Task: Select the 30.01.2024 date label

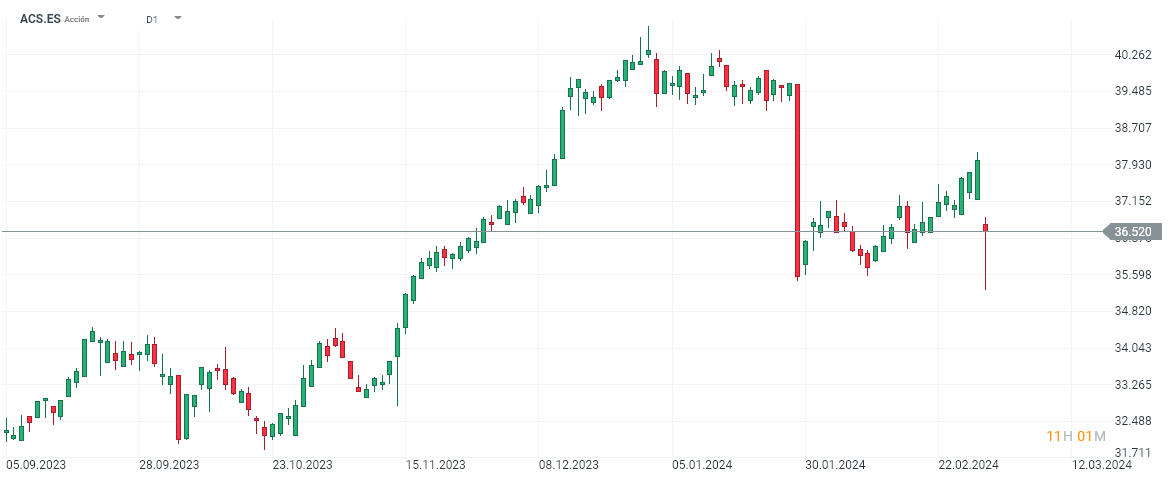Action: tap(835, 464)
